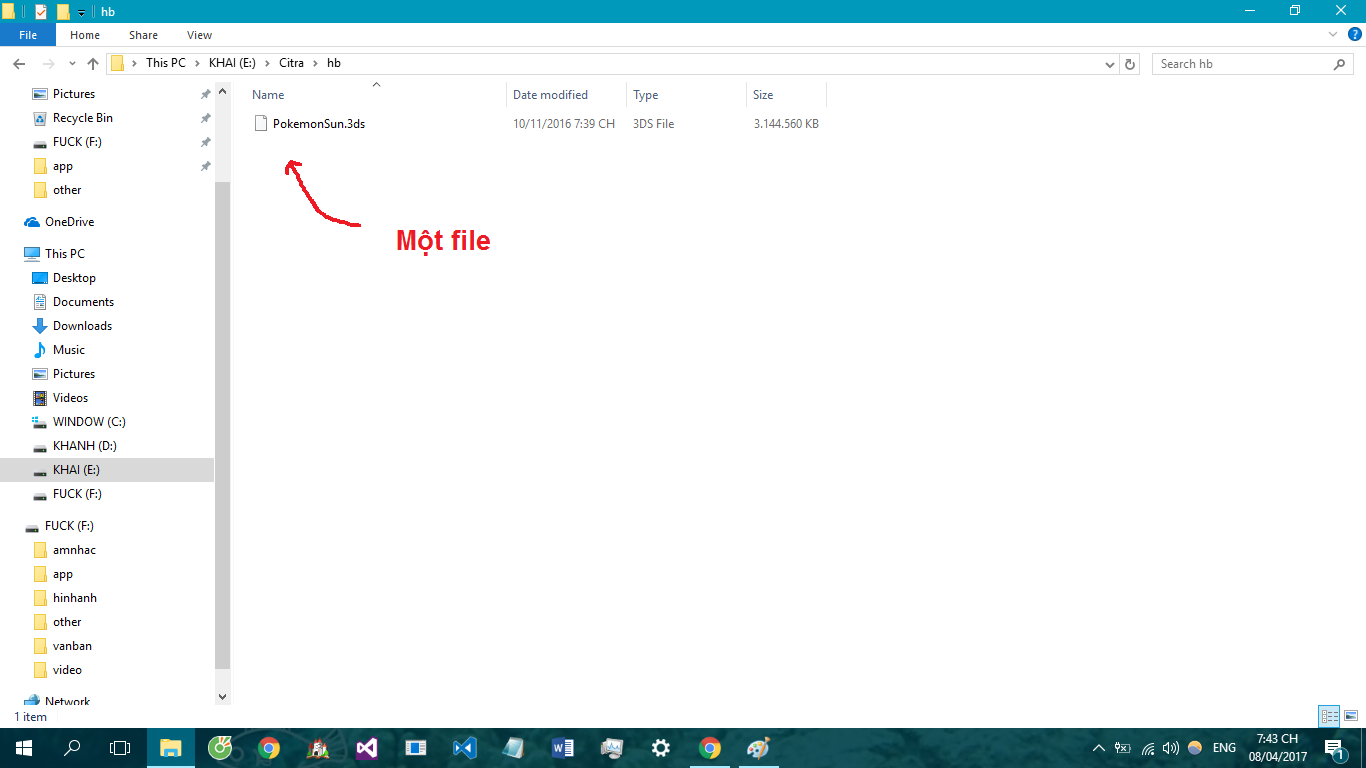Click the navigation pane scrollbar
The width and height of the screenshot is (1366, 768).
click(222, 400)
